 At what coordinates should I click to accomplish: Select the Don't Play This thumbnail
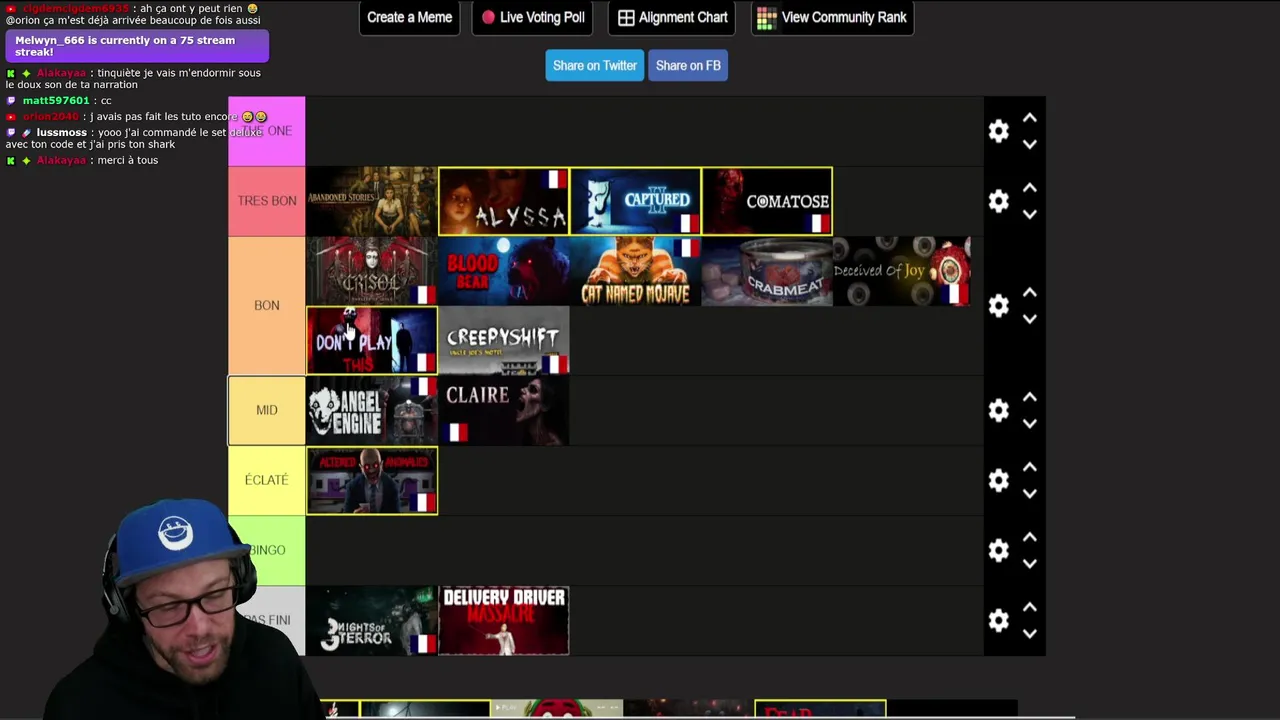[x=372, y=341]
